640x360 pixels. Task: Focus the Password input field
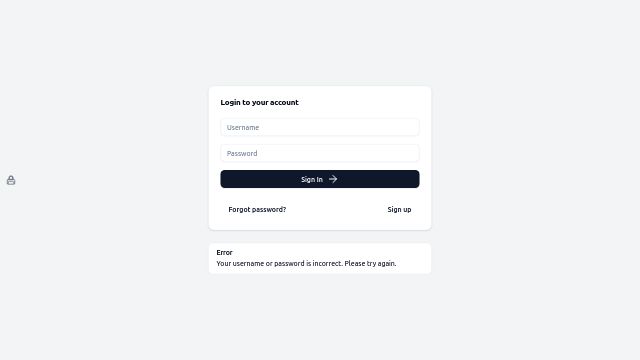320,153
